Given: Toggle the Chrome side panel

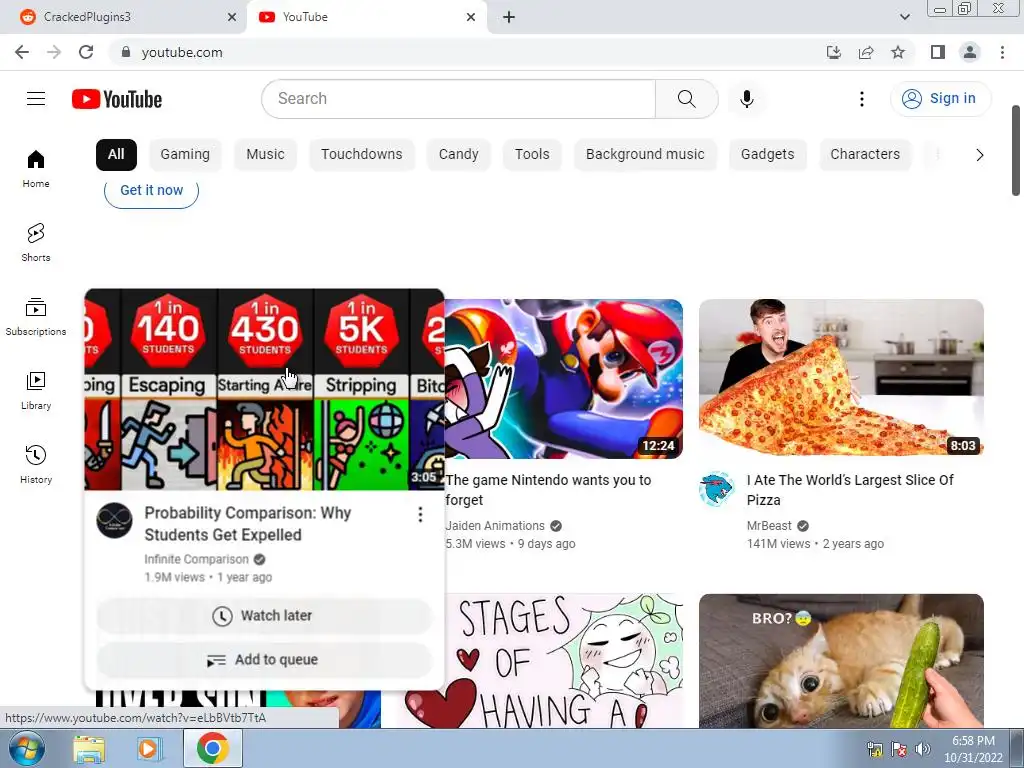Looking at the screenshot, I should click(x=938, y=52).
